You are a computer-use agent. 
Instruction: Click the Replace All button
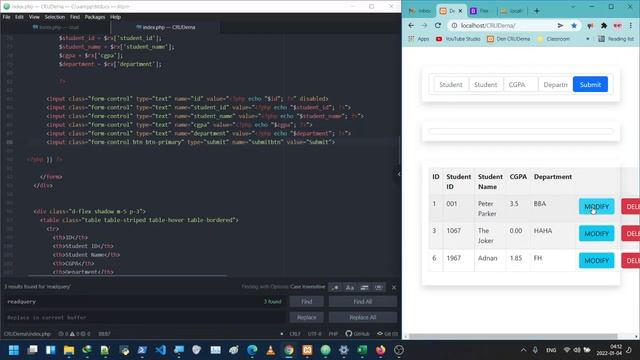click(362, 317)
